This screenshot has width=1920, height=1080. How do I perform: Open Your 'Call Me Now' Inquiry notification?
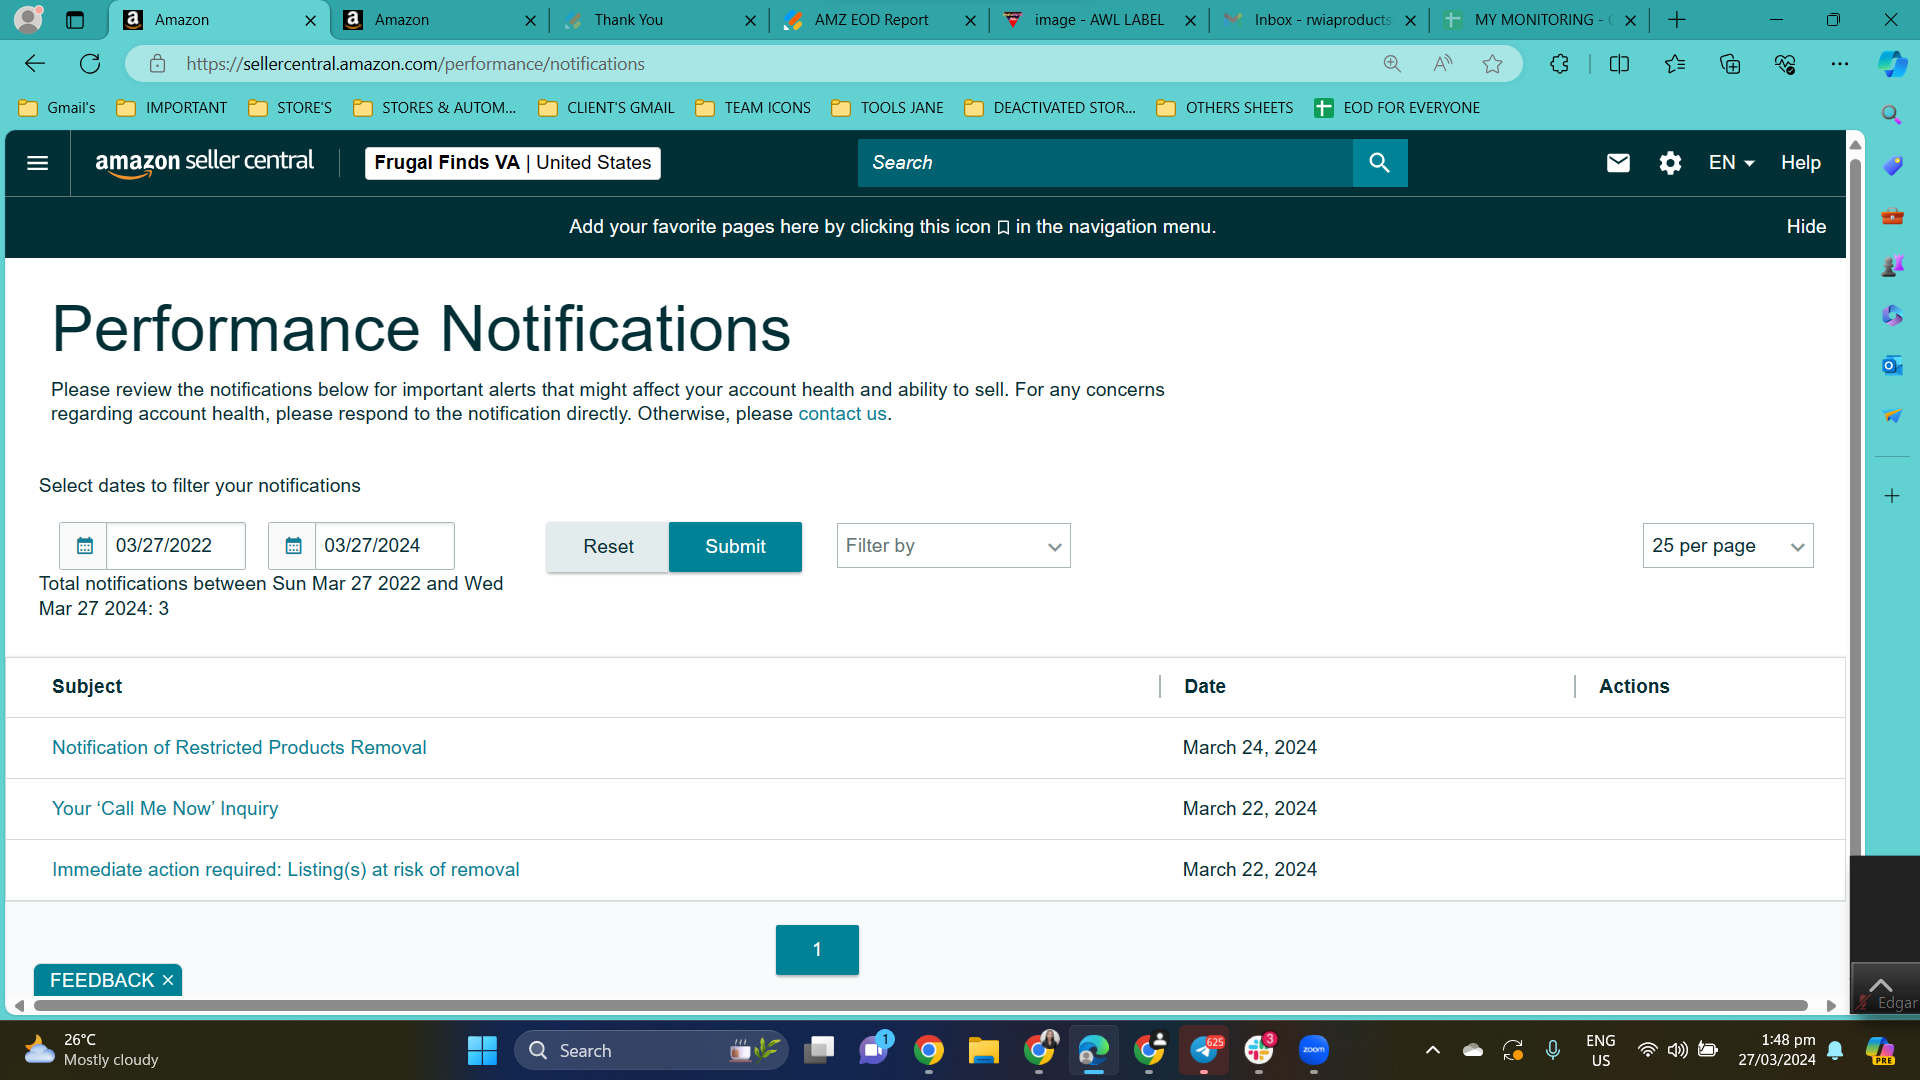tap(165, 809)
